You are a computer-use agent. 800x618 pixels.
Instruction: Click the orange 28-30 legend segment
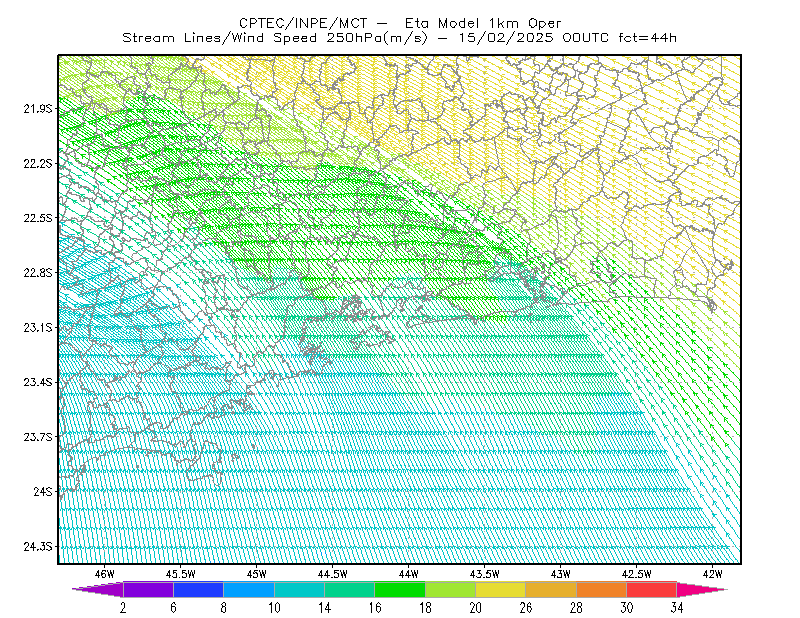(x=602, y=589)
